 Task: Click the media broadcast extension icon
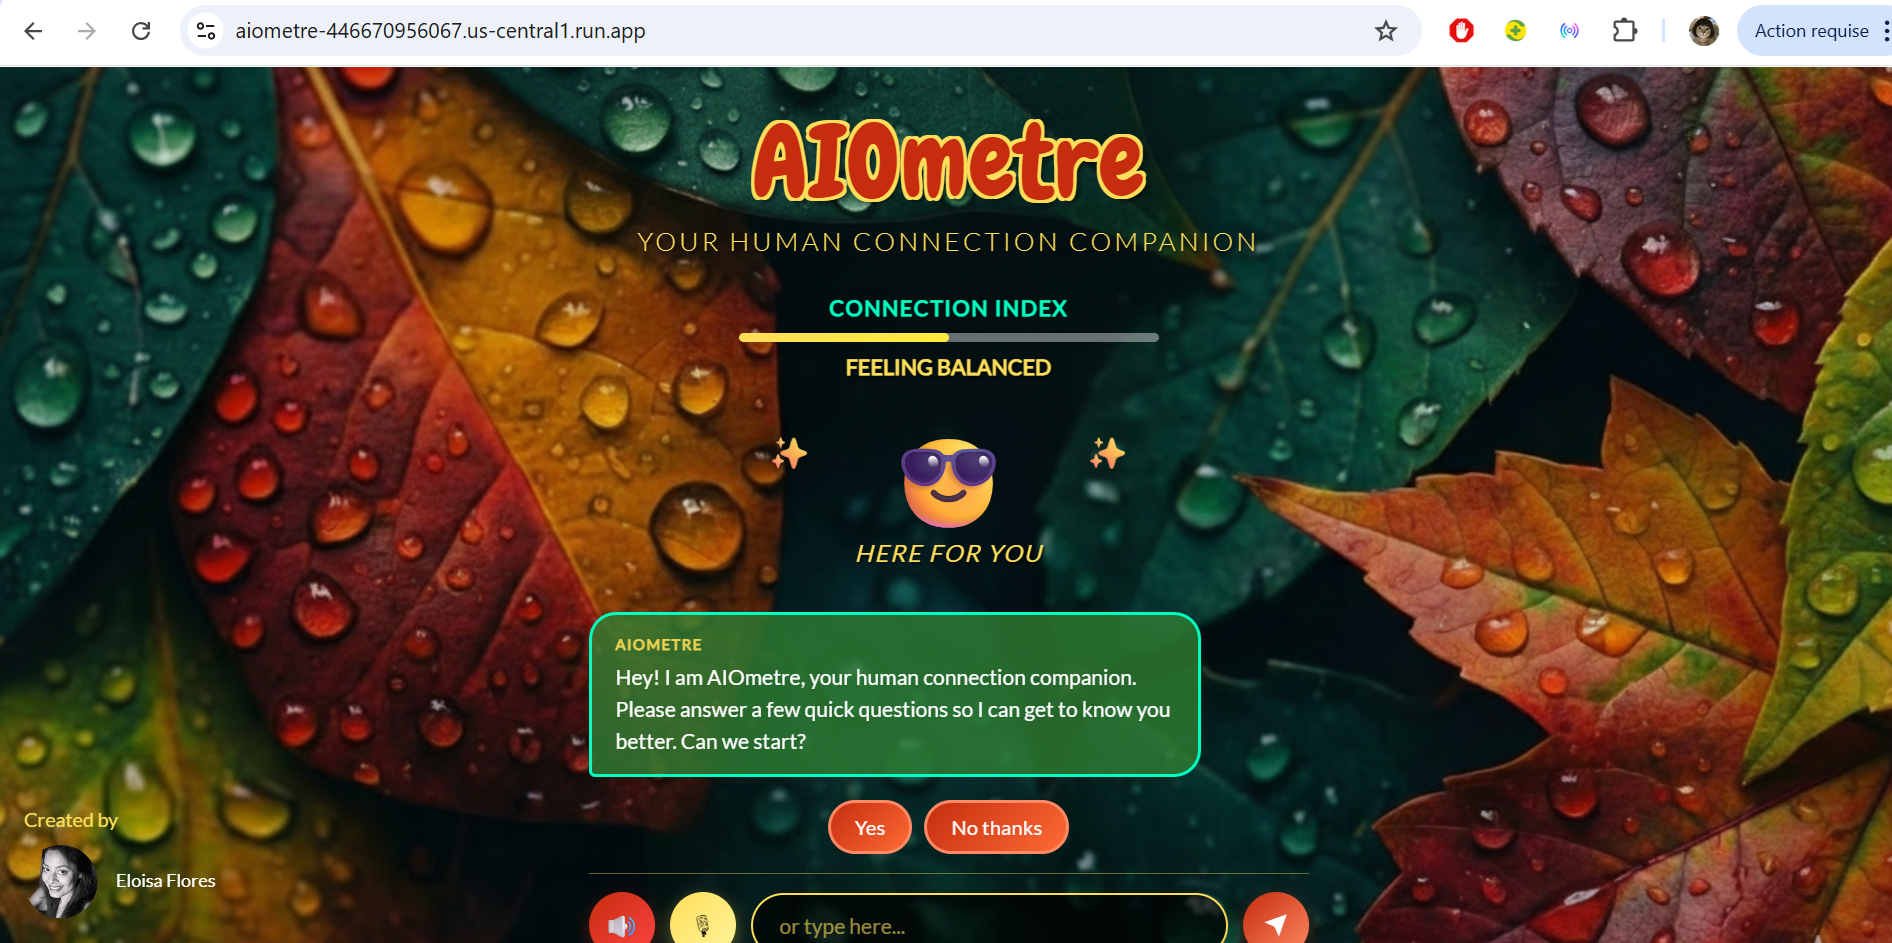tap(1569, 31)
